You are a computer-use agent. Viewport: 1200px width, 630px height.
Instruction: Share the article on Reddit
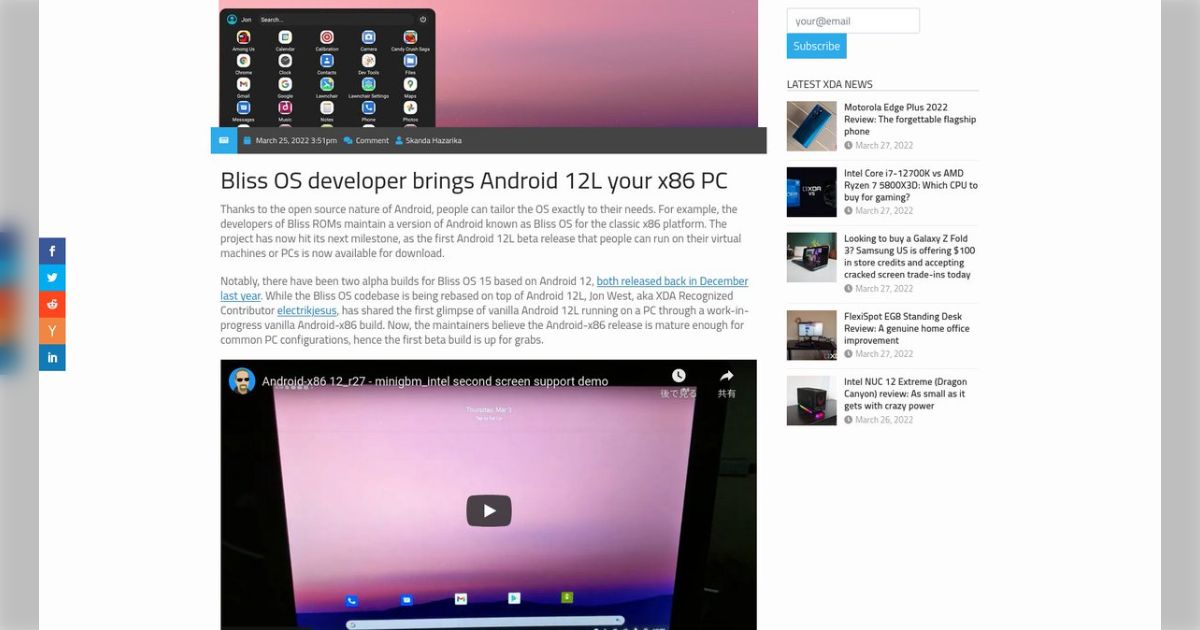click(x=52, y=304)
